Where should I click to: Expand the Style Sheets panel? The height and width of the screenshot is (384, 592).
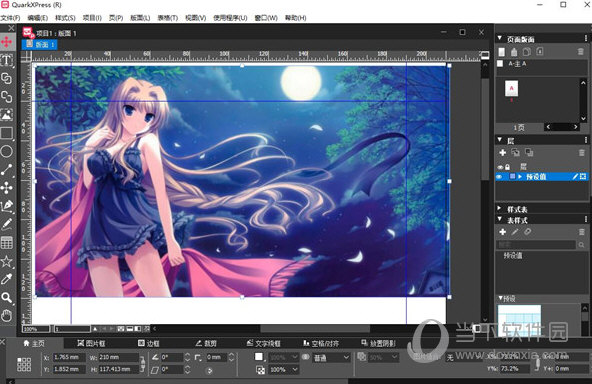[x=500, y=208]
